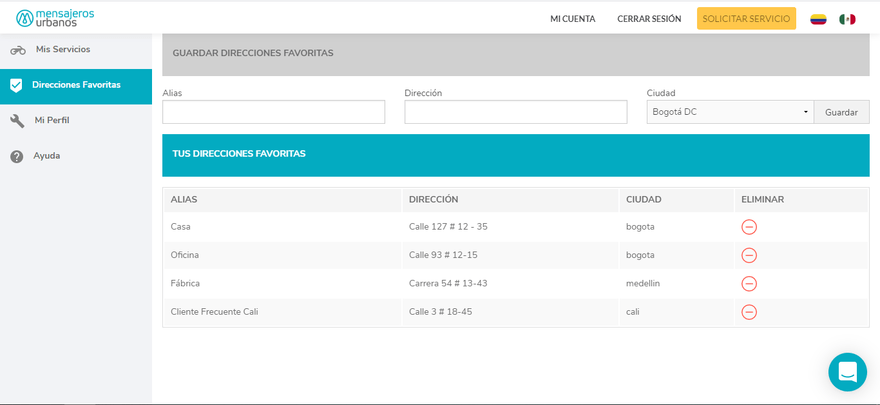This screenshot has height=405, width=880.
Task: Open Direcciones Favoritas in sidebar
Action: click(76, 85)
